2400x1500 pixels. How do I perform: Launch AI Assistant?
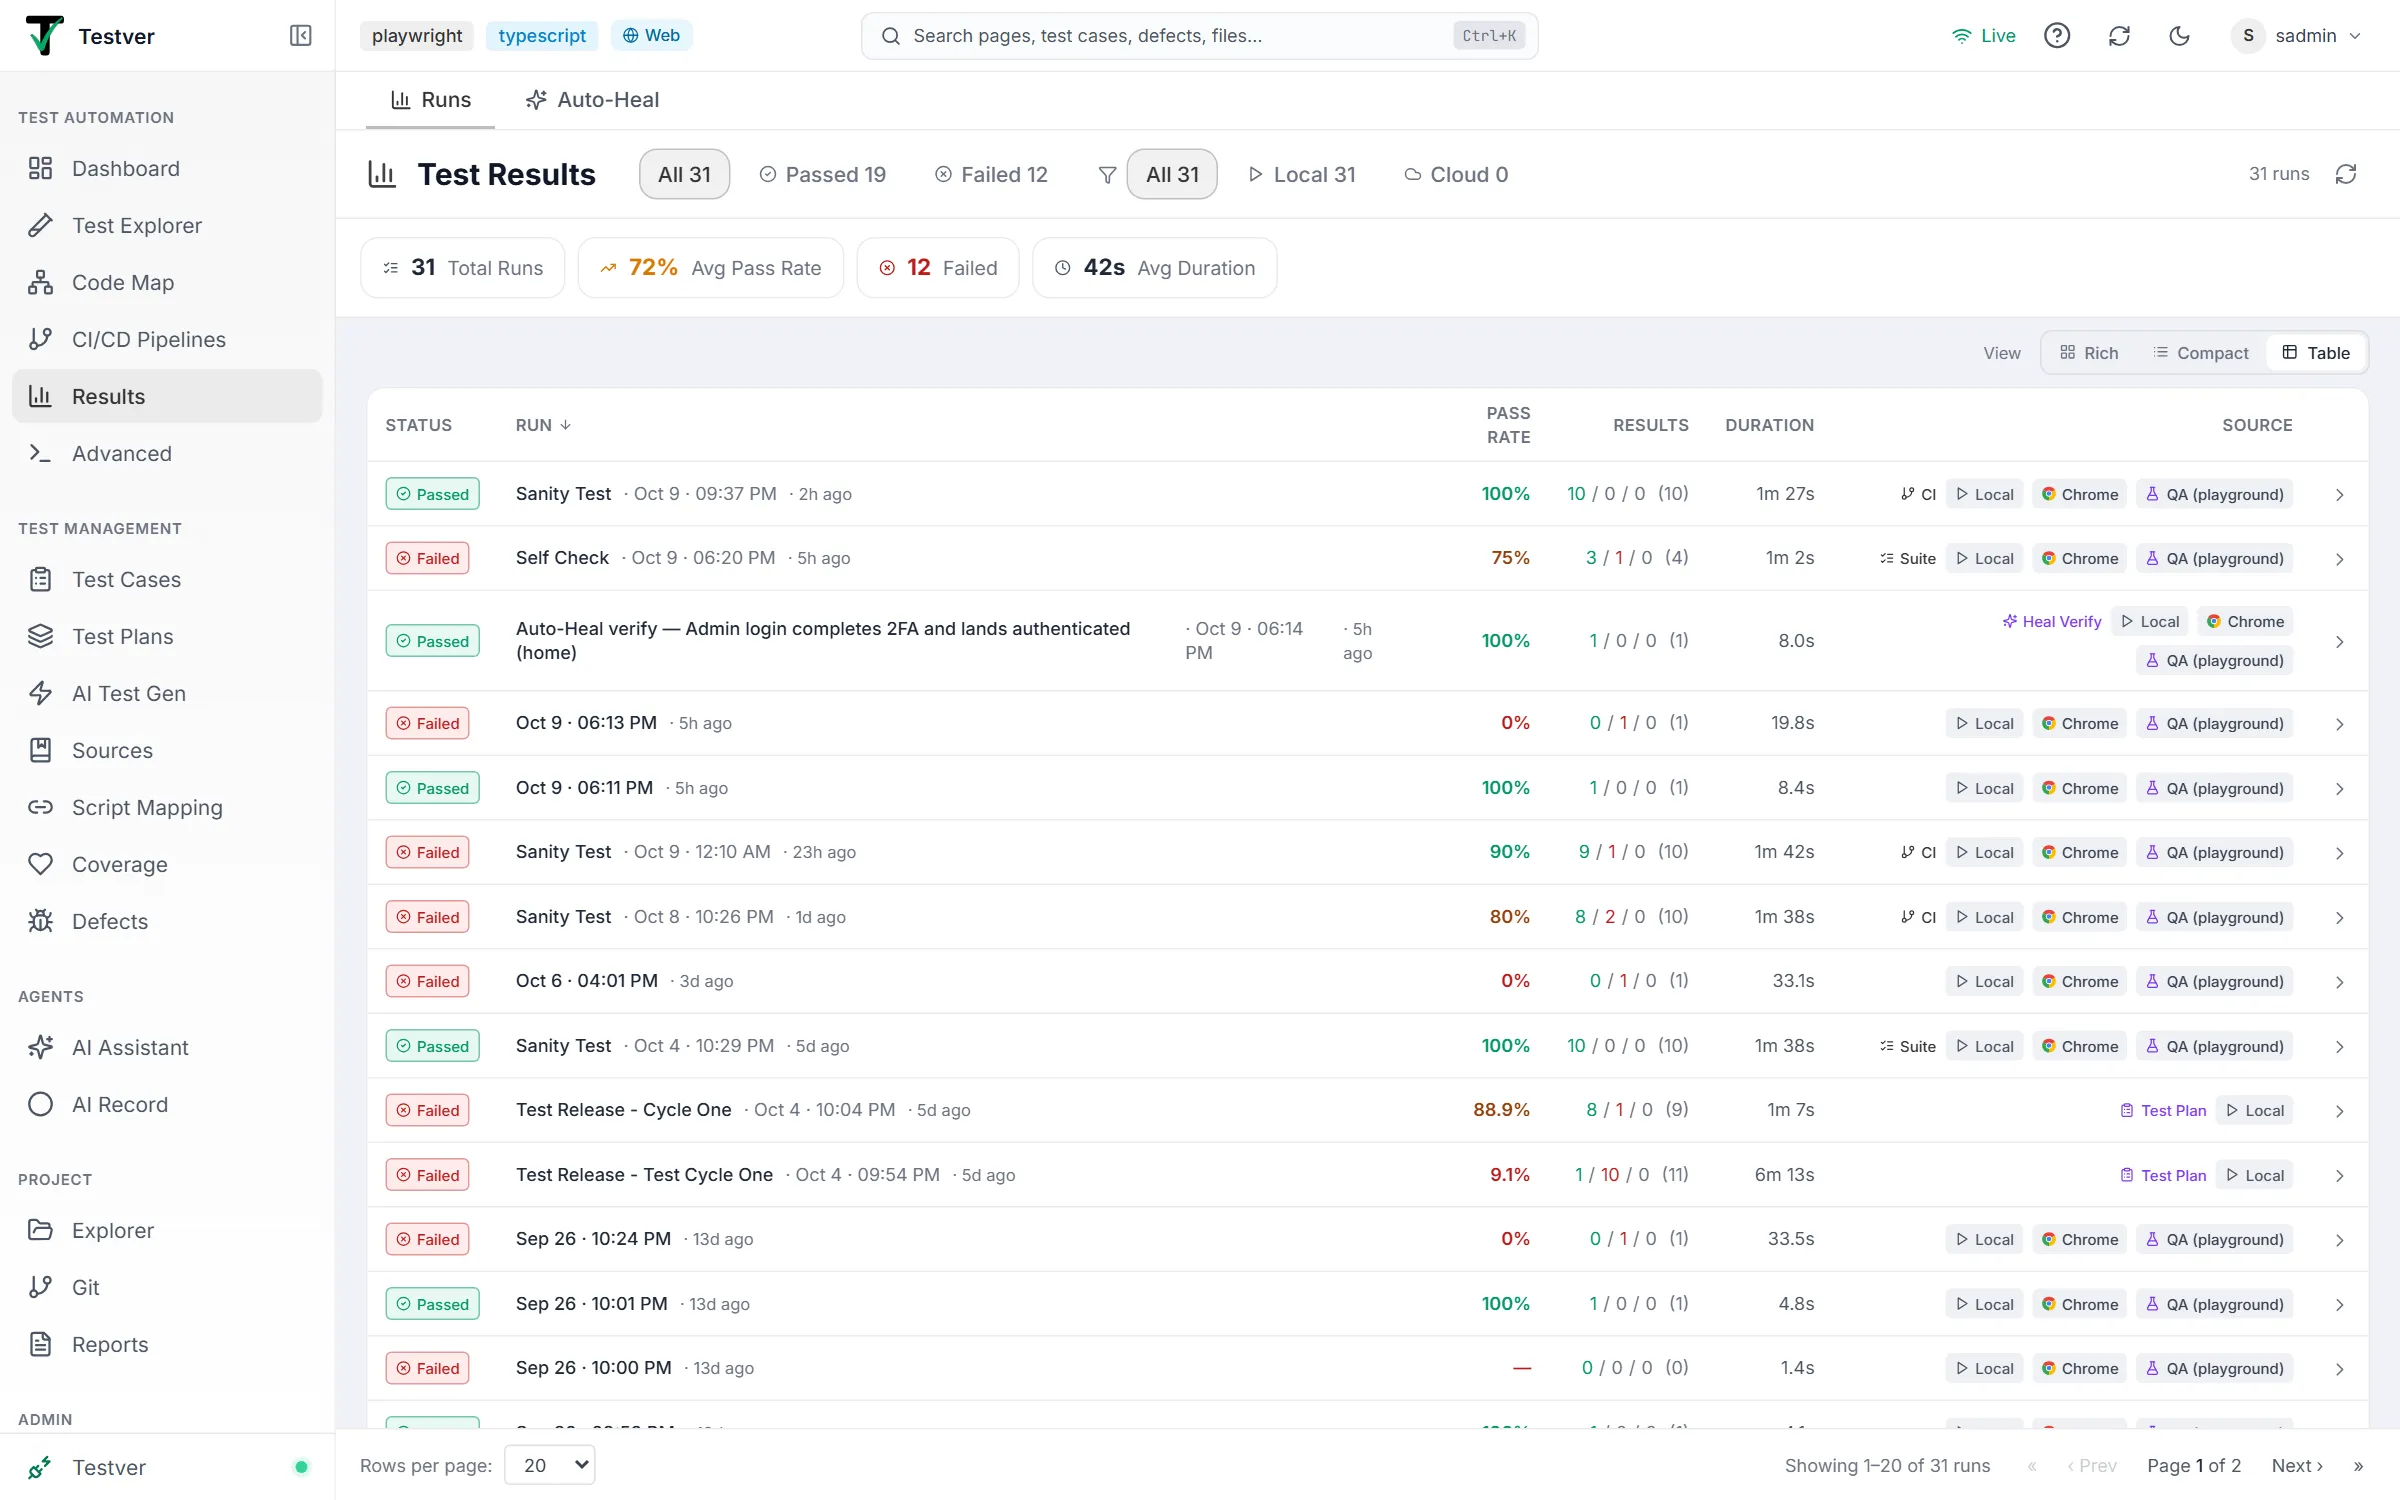[x=167, y=1047]
